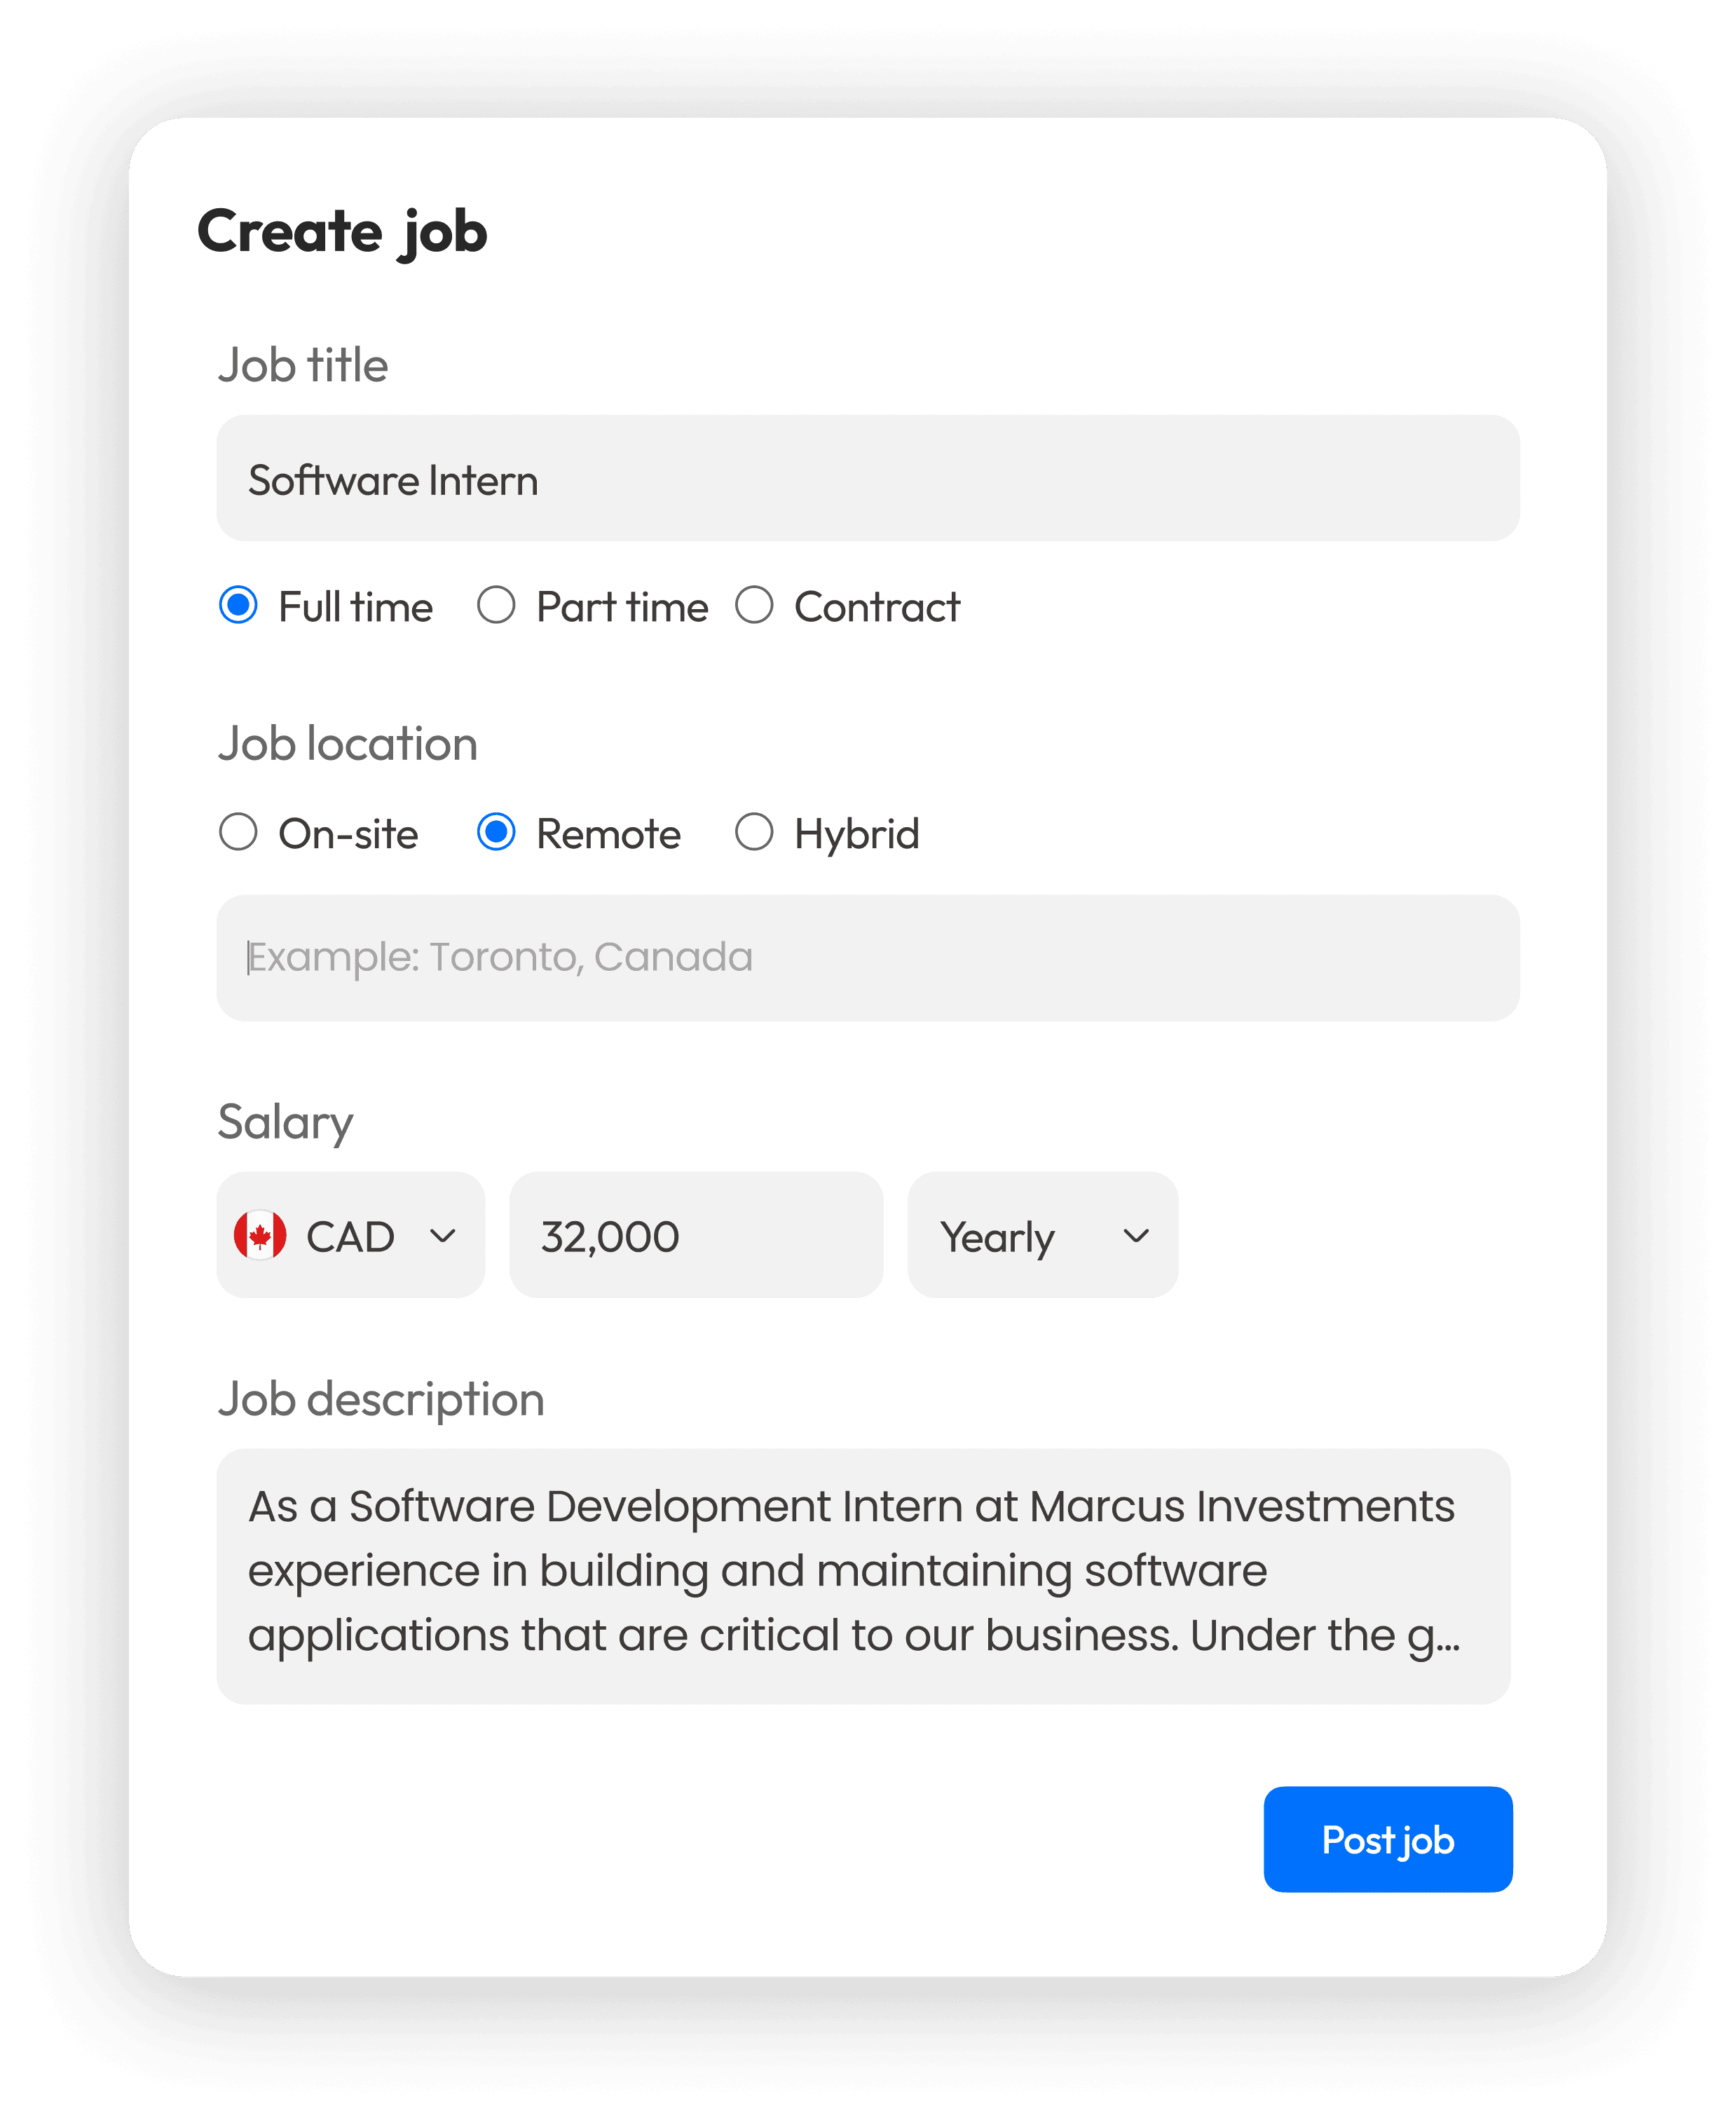Click the CAD currency chevron arrow
Image resolution: width=1736 pixels, height=2117 pixels.
[442, 1236]
